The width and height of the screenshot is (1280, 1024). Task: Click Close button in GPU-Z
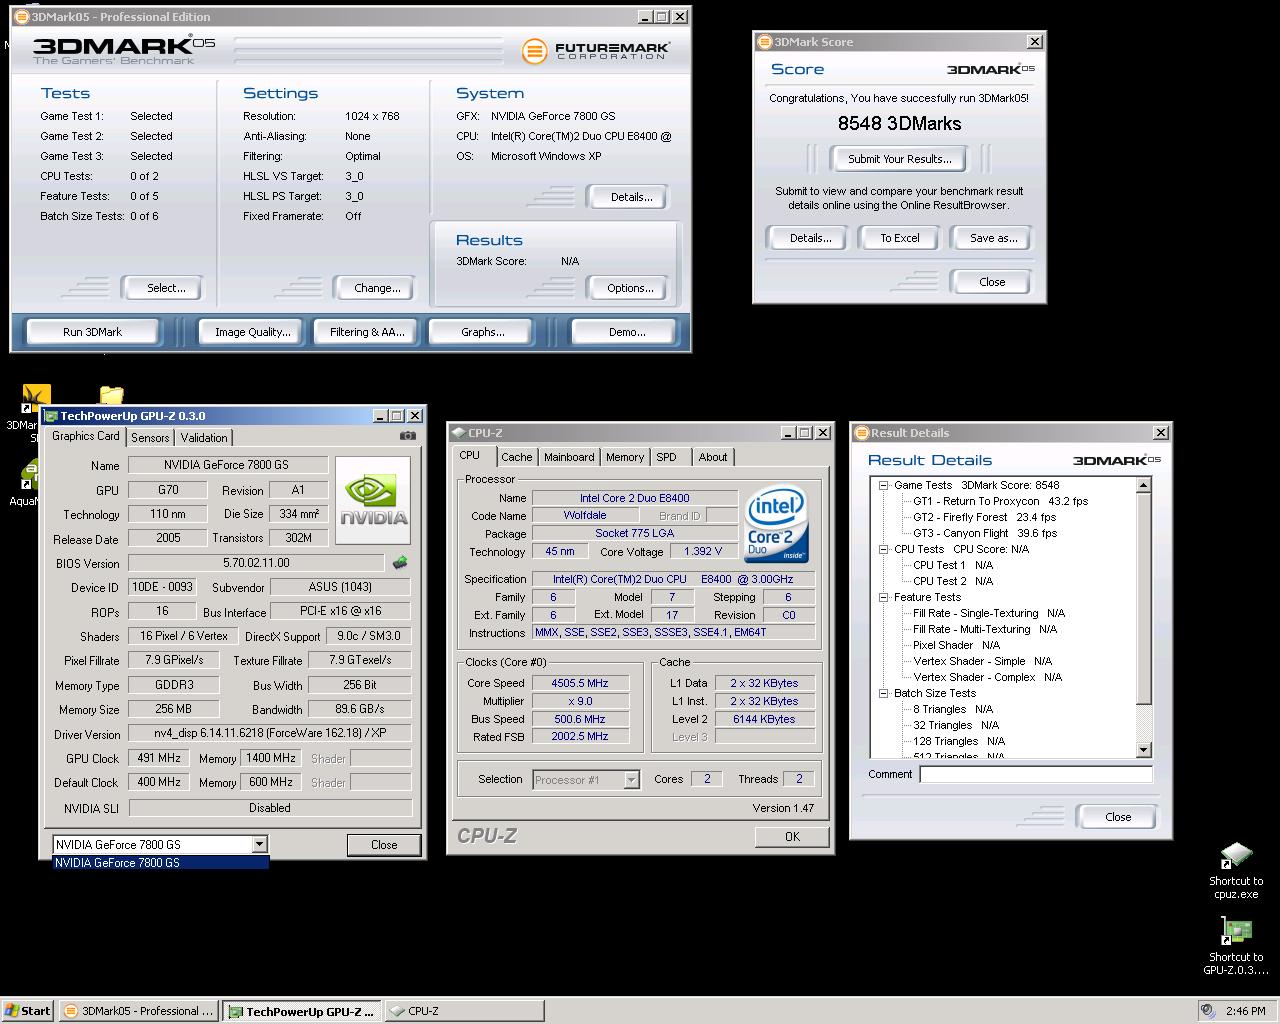tap(384, 845)
